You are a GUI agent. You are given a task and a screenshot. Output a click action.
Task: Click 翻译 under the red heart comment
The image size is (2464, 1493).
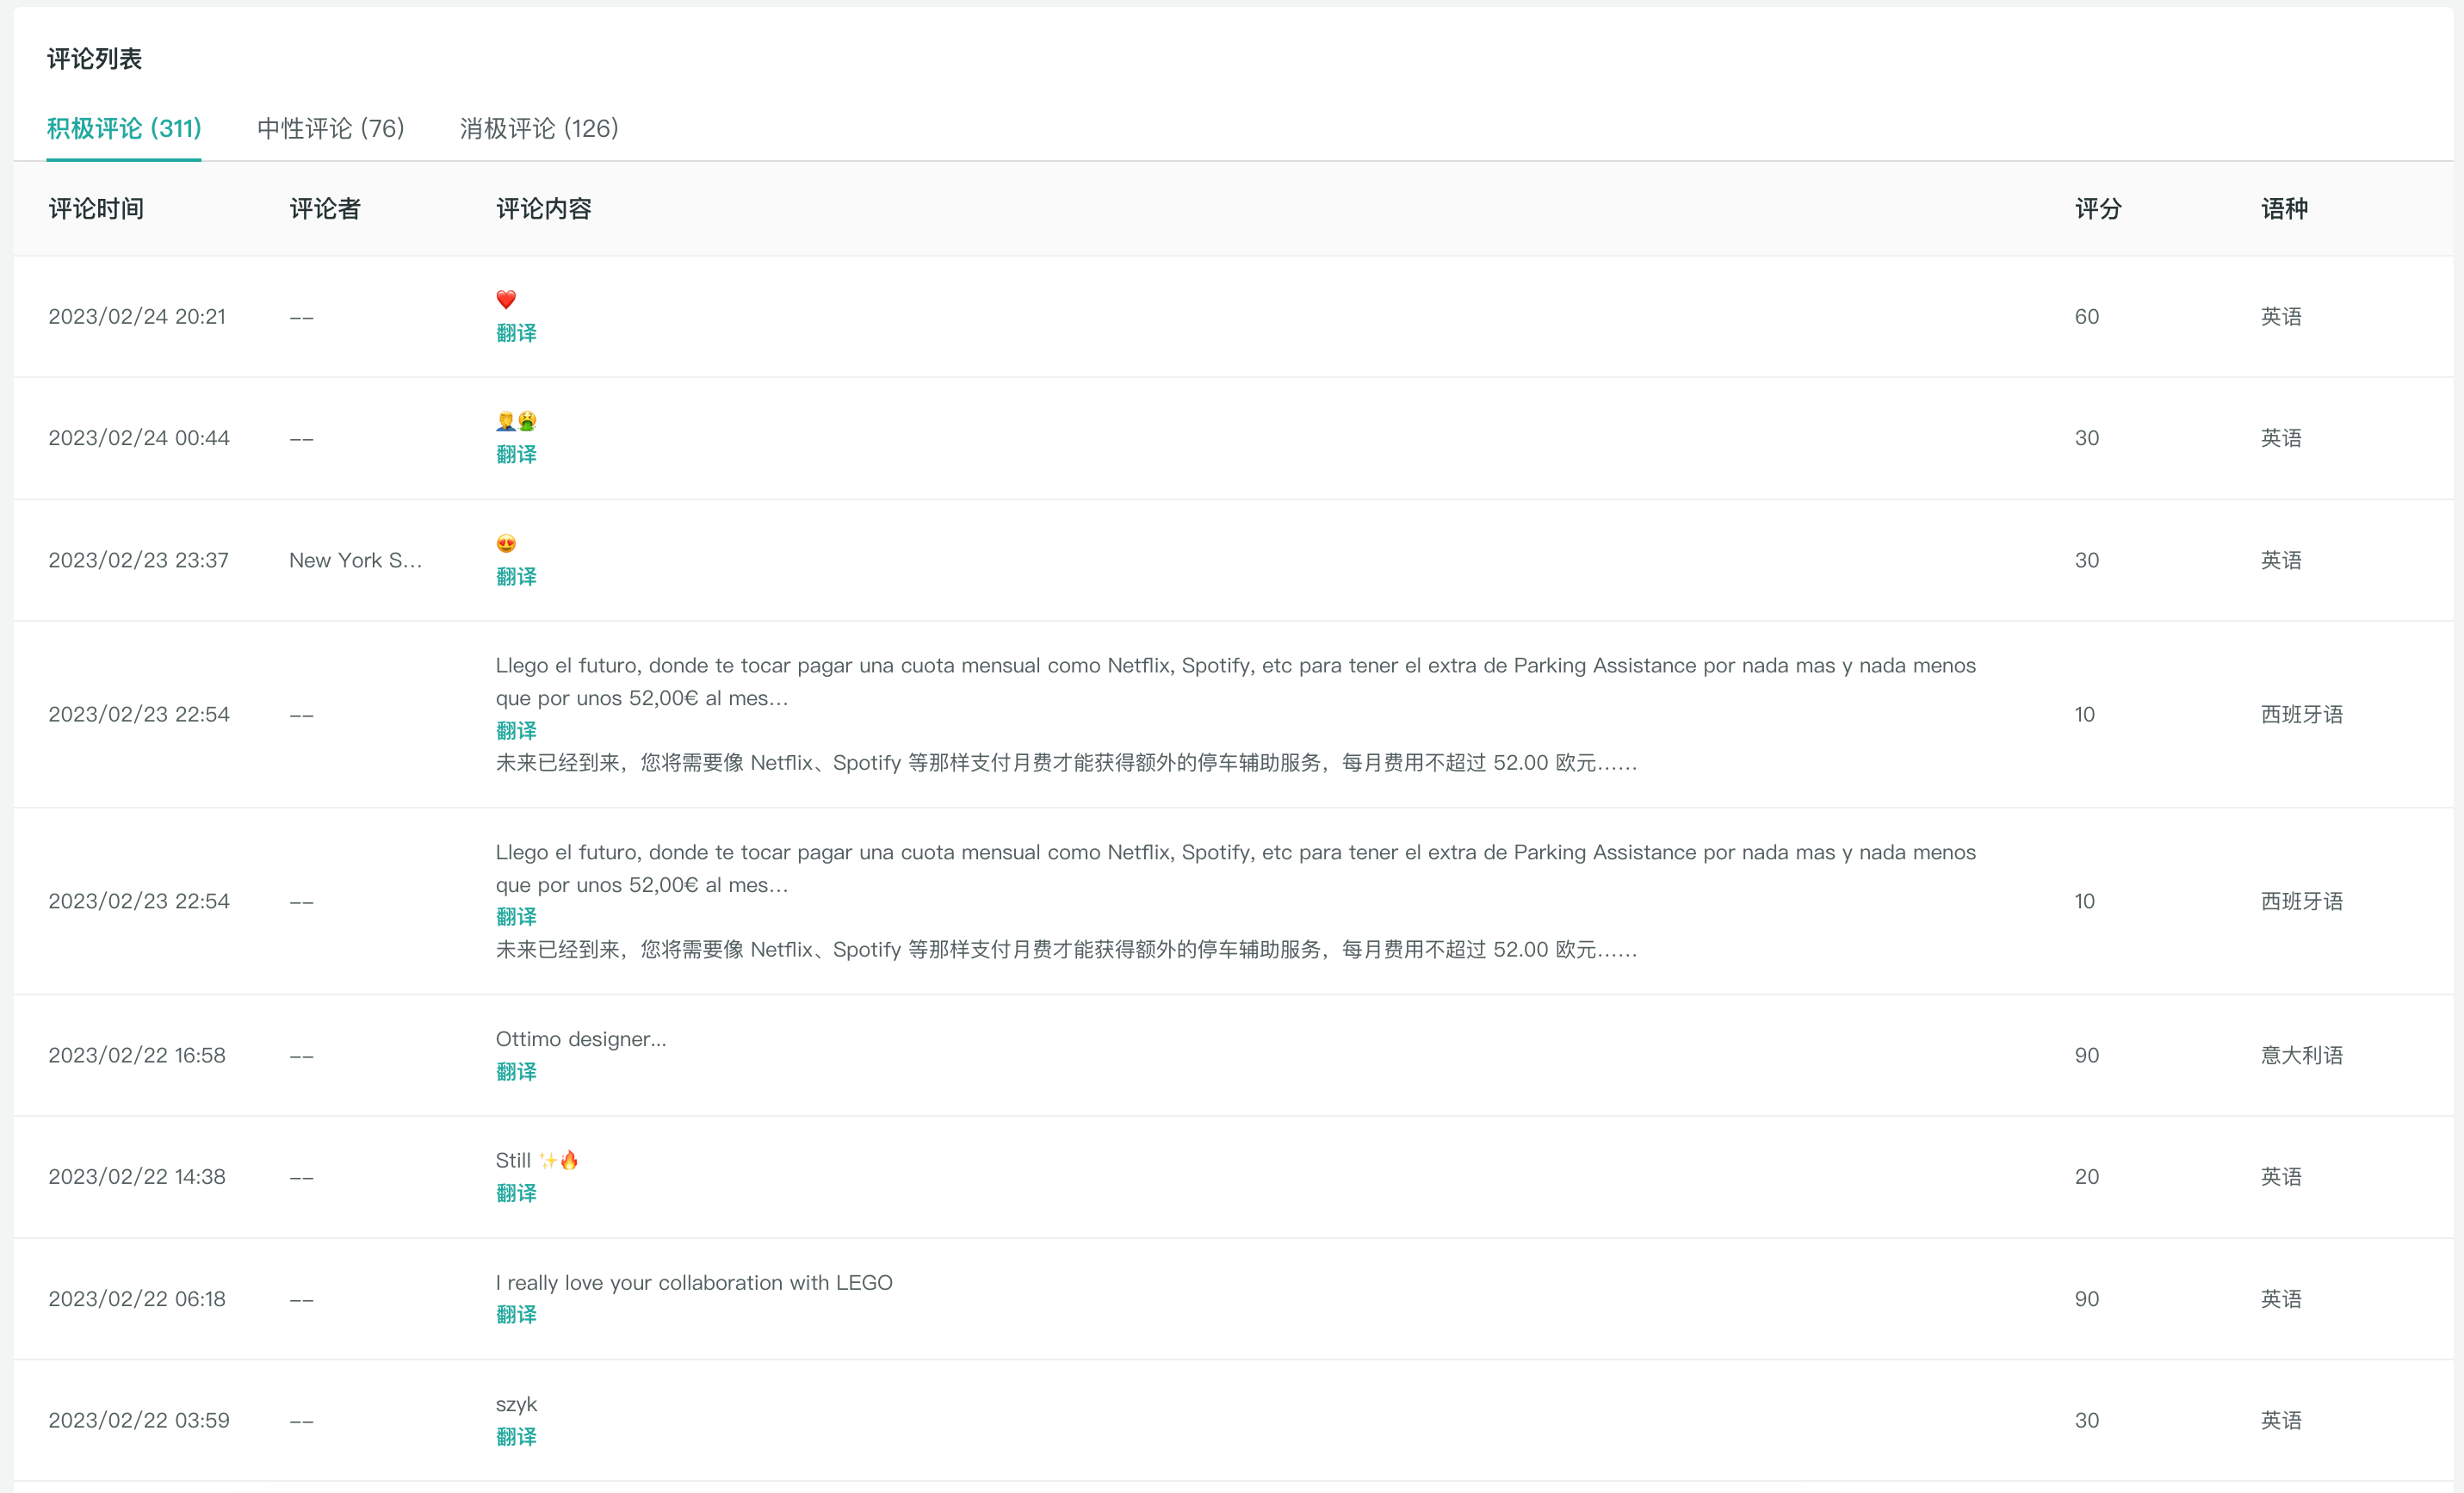point(516,333)
